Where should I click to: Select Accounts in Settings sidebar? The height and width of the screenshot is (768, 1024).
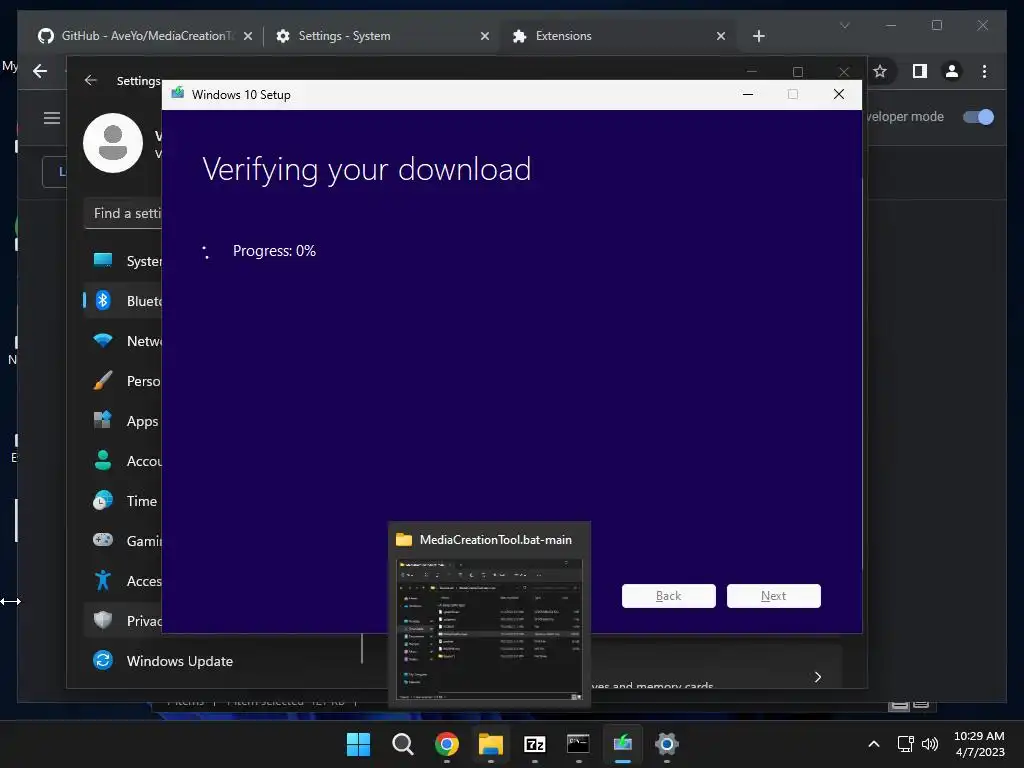click(123, 461)
